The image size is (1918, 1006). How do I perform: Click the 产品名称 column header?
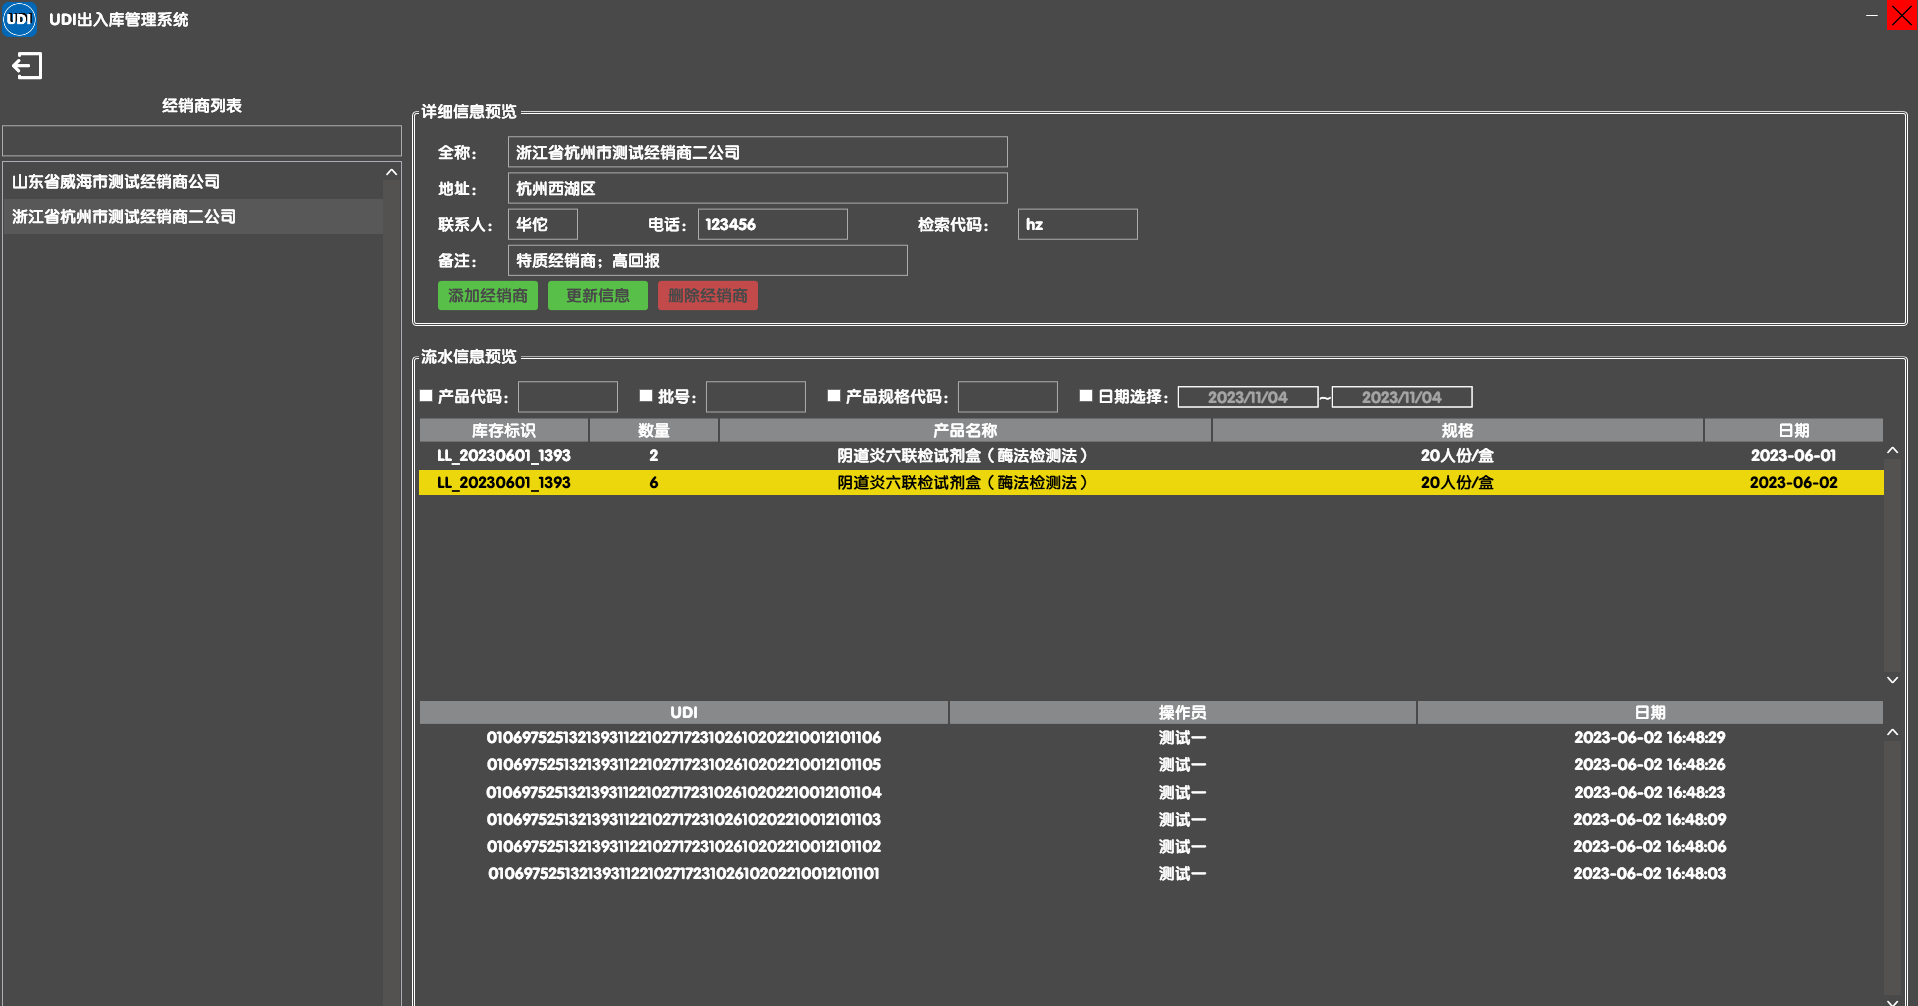click(x=965, y=430)
